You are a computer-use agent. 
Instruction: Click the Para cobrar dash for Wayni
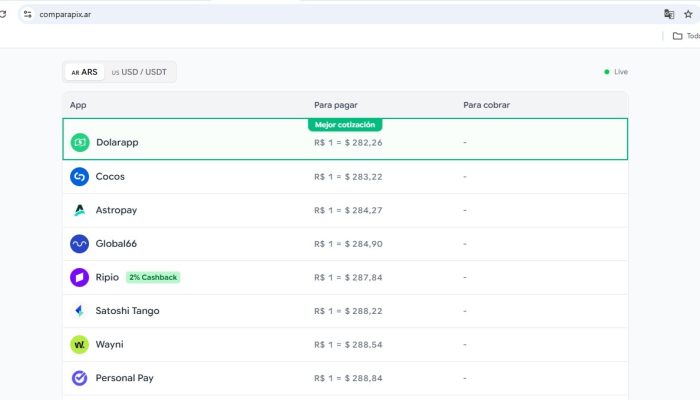[x=465, y=345]
